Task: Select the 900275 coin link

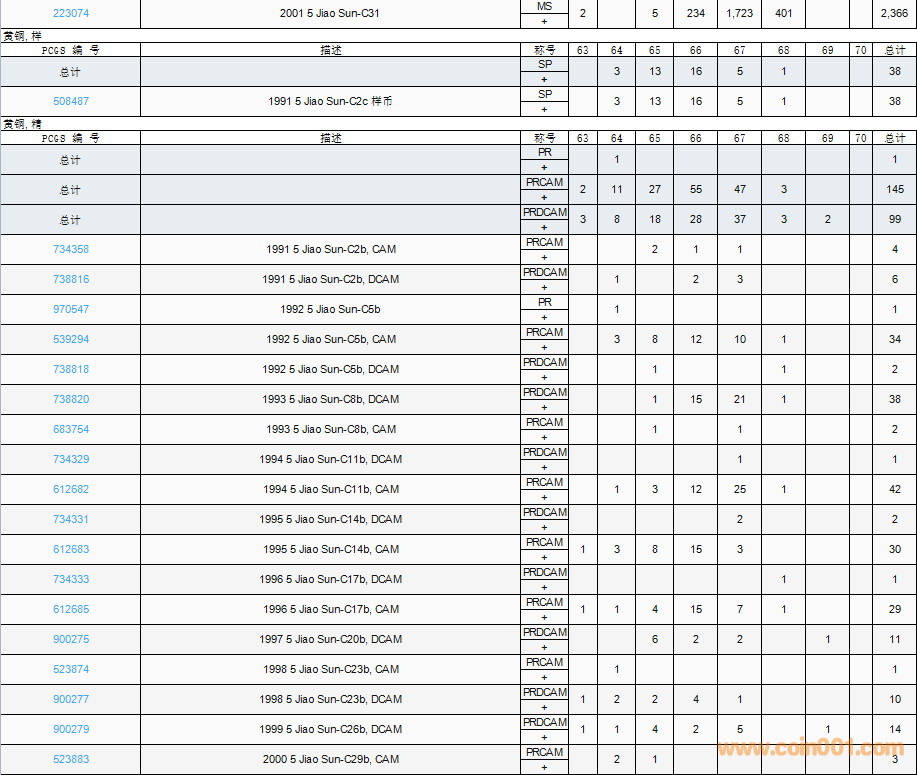Action: click(70, 639)
